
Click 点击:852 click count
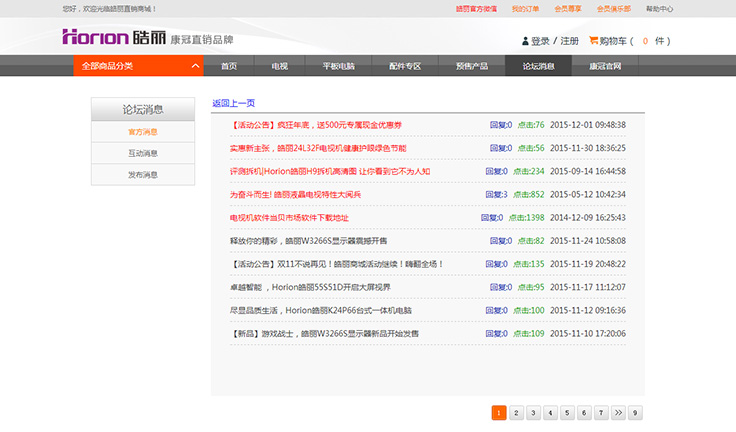pos(529,194)
